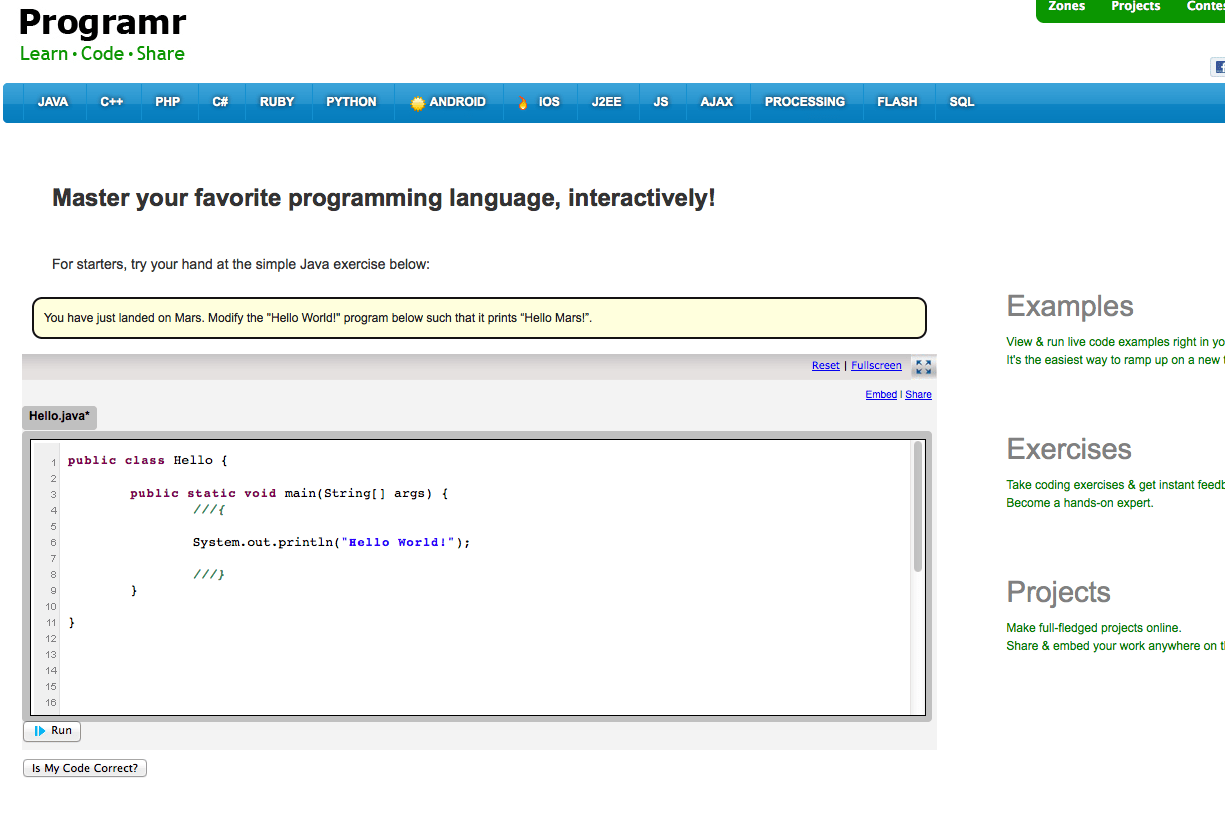This screenshot has height=813, width=1225.
Task: Switch to the PYTHON language tab
Action: coord(352,101)
